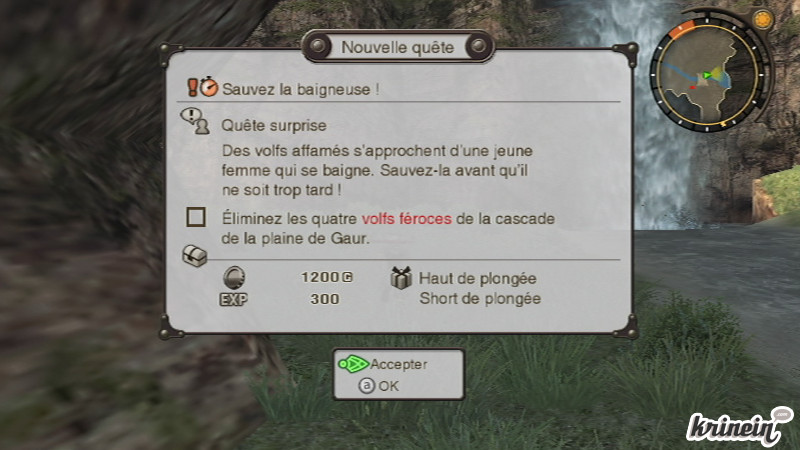Click the gold coin reward icon
Image resolution: width=800 pixels, height=450 pixels.
(234, 278)
